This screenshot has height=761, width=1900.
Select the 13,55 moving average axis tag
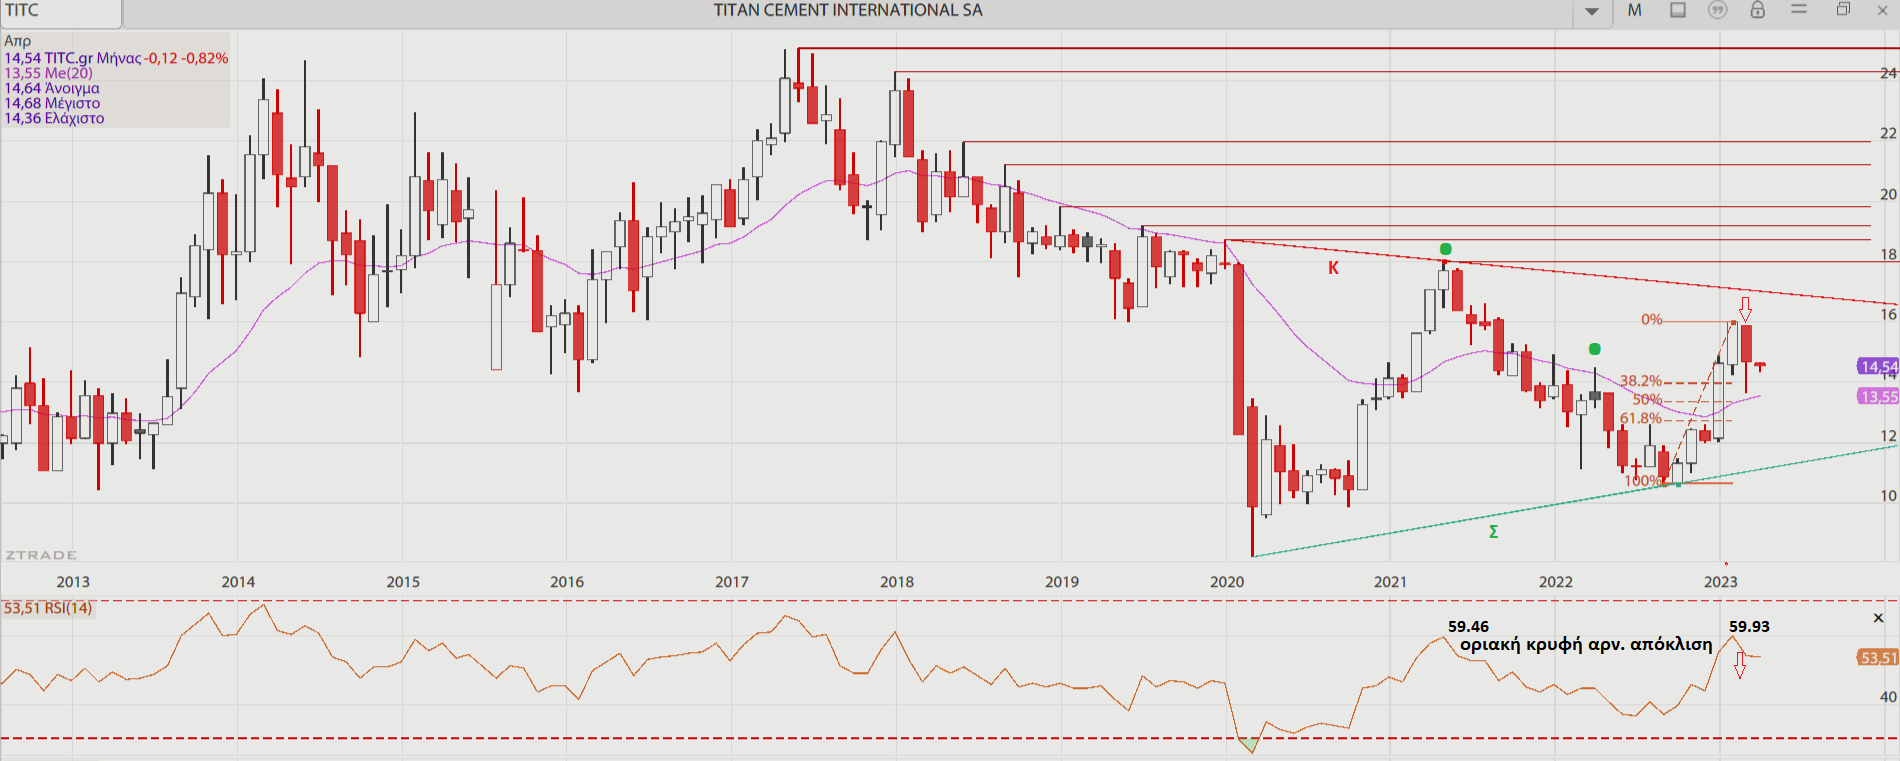1878,397
